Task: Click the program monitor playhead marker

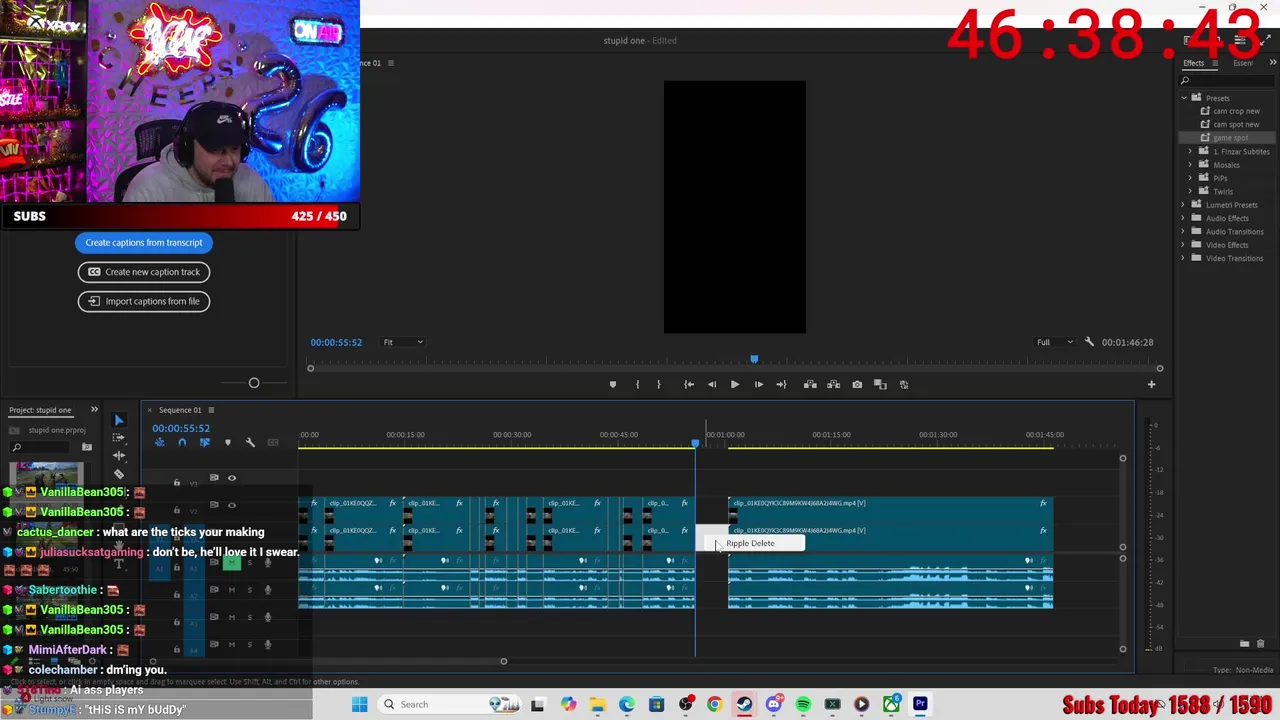Action: pyautogui.click(x=754, y=359)
